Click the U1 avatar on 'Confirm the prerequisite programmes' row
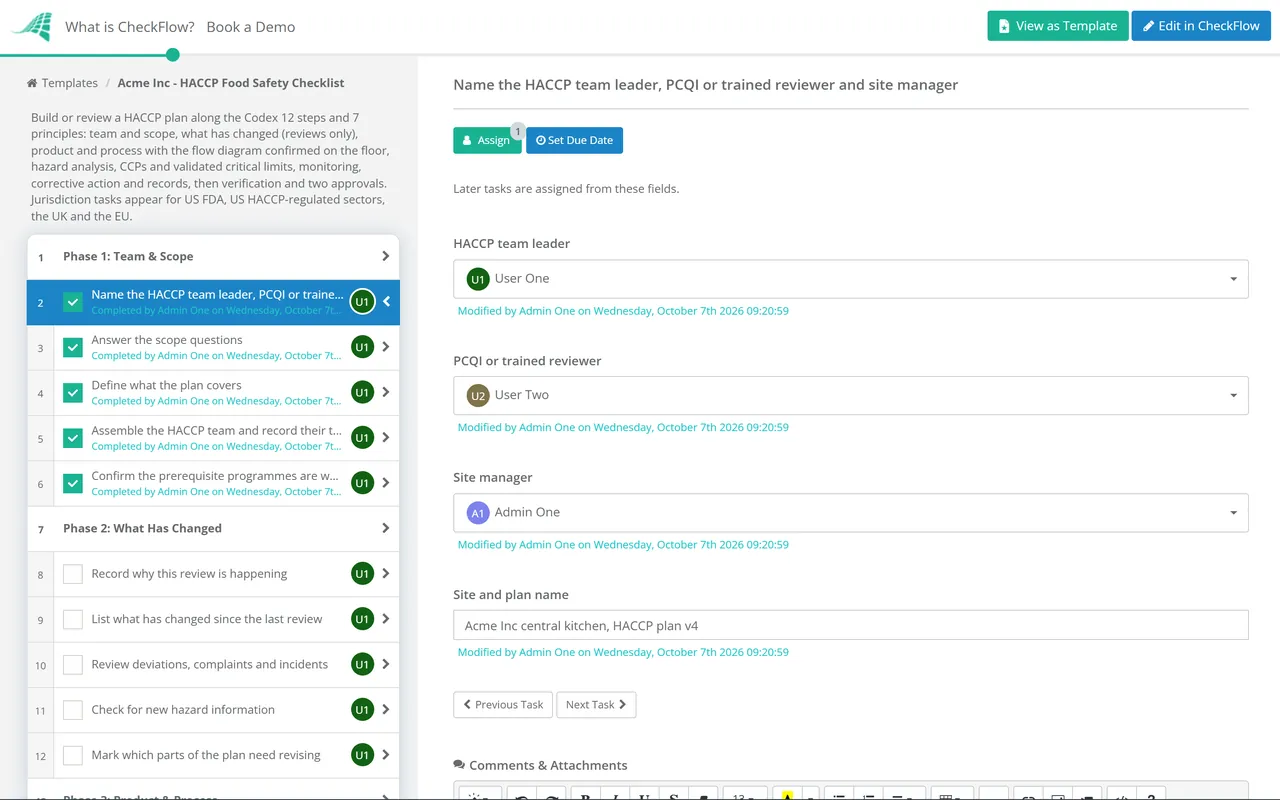This screenshot has height=800, width=1280. click(362, 483)
